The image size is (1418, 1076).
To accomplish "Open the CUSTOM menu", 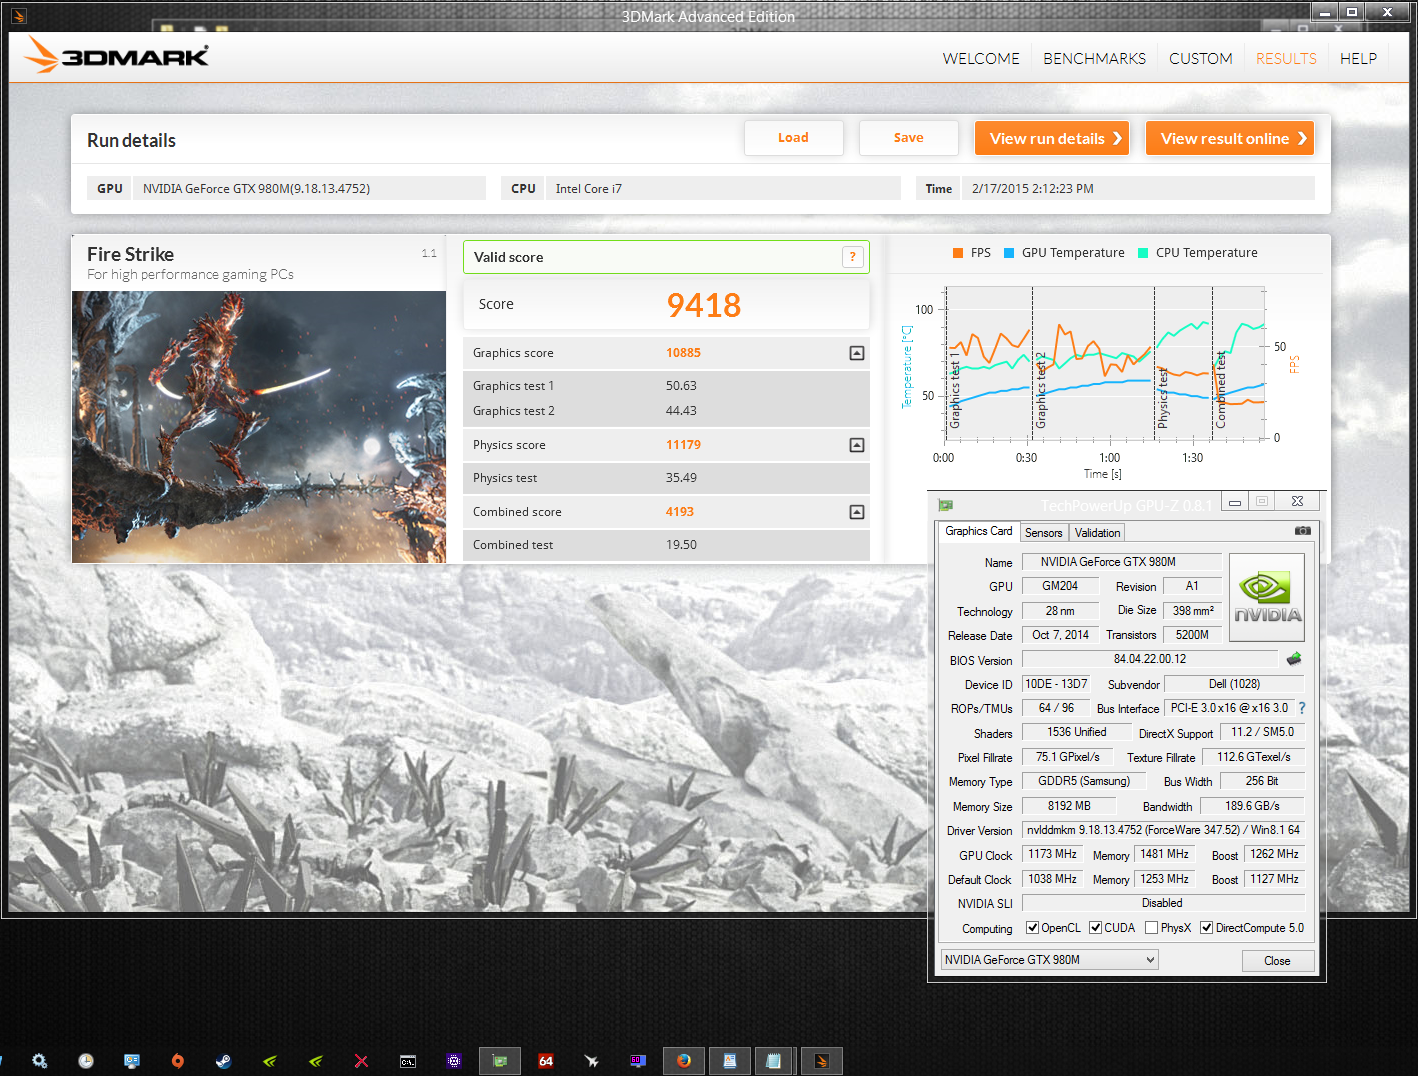I will coord(1200,59).
